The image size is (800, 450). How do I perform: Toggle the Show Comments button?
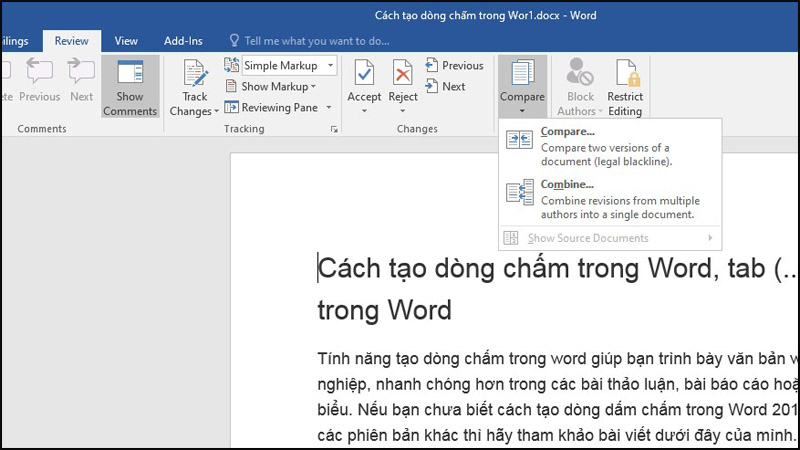(130, 87)
